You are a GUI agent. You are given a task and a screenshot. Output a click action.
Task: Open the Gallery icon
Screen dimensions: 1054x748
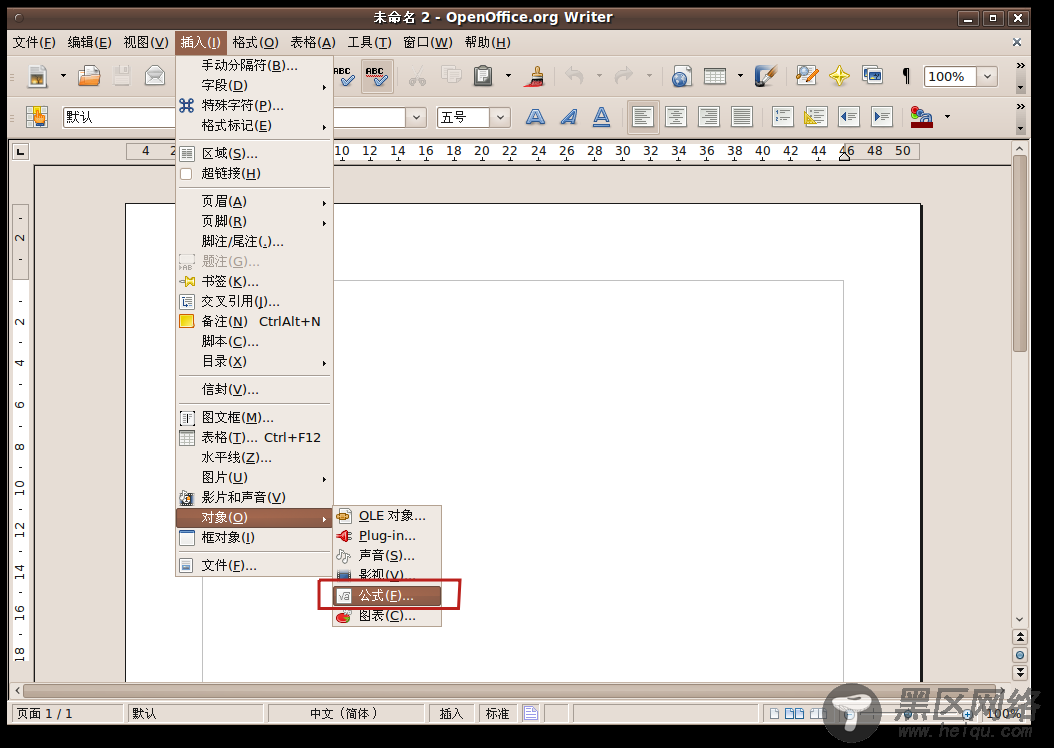(x=873, y=76)
